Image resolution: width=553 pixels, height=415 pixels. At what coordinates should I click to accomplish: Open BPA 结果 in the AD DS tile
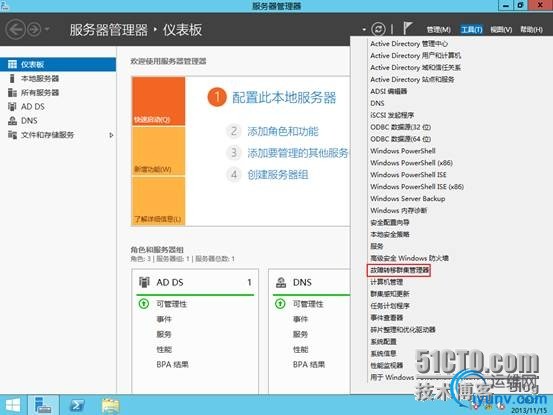pyautogui.click(x=172, y=365)
